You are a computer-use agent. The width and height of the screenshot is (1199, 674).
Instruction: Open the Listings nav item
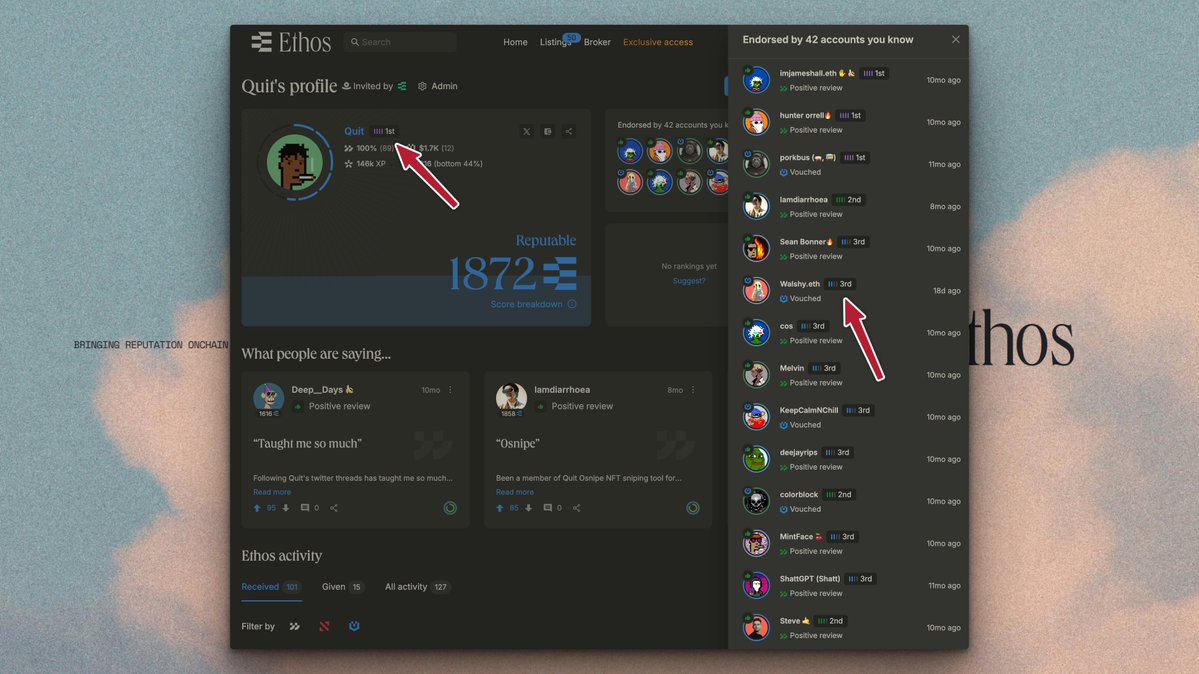coord(556,42)
